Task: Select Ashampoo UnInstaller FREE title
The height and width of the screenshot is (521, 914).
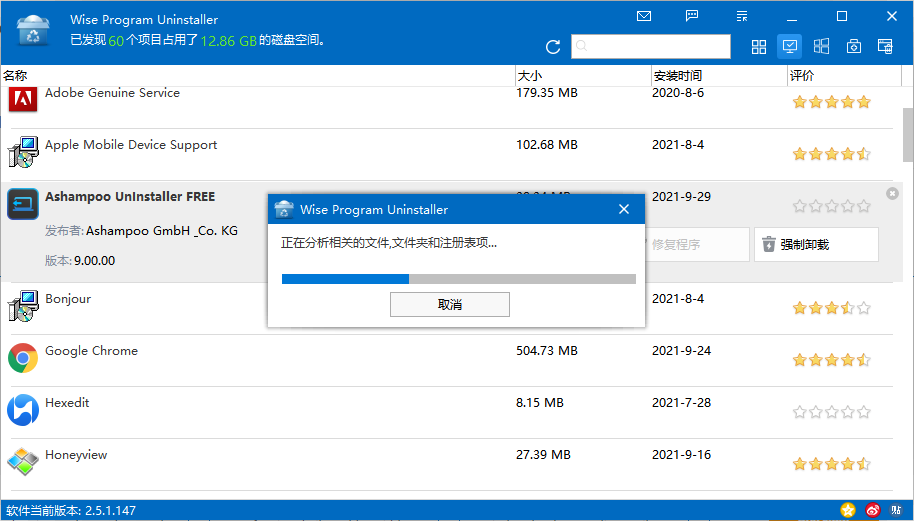Action: point(130,196)
